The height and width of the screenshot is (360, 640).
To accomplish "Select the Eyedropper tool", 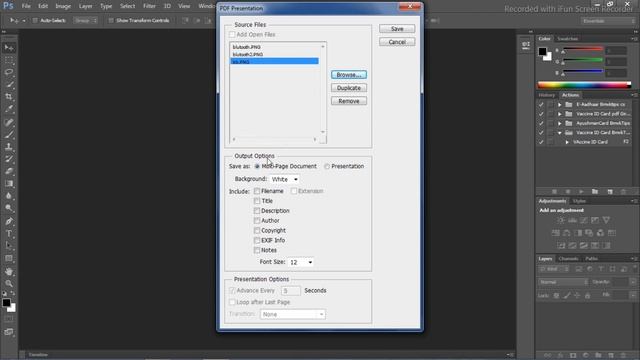I will point(9,109).
